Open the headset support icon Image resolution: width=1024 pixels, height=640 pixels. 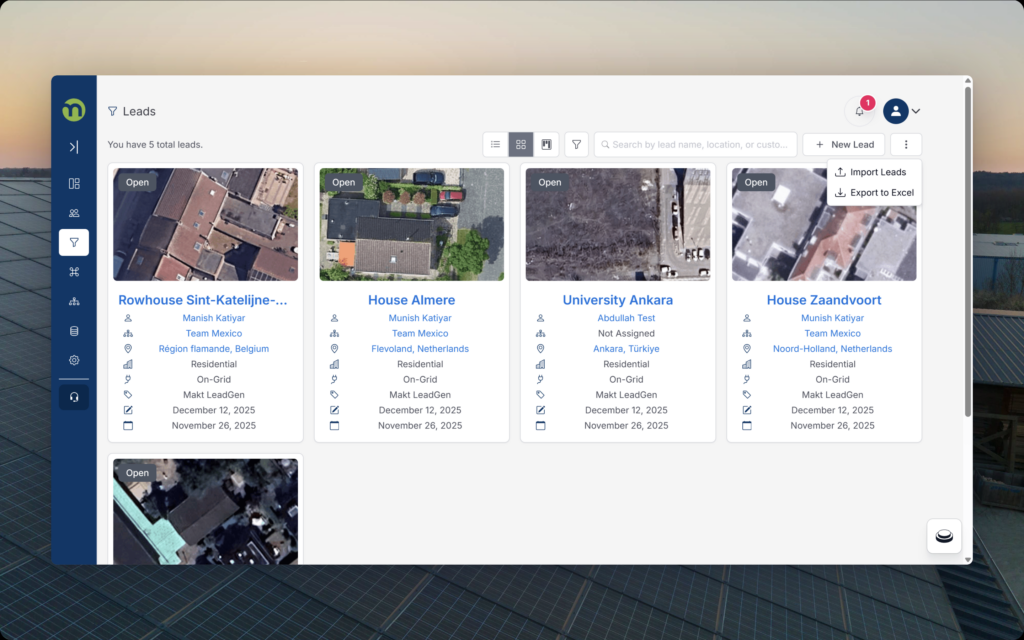pos(74,397)
